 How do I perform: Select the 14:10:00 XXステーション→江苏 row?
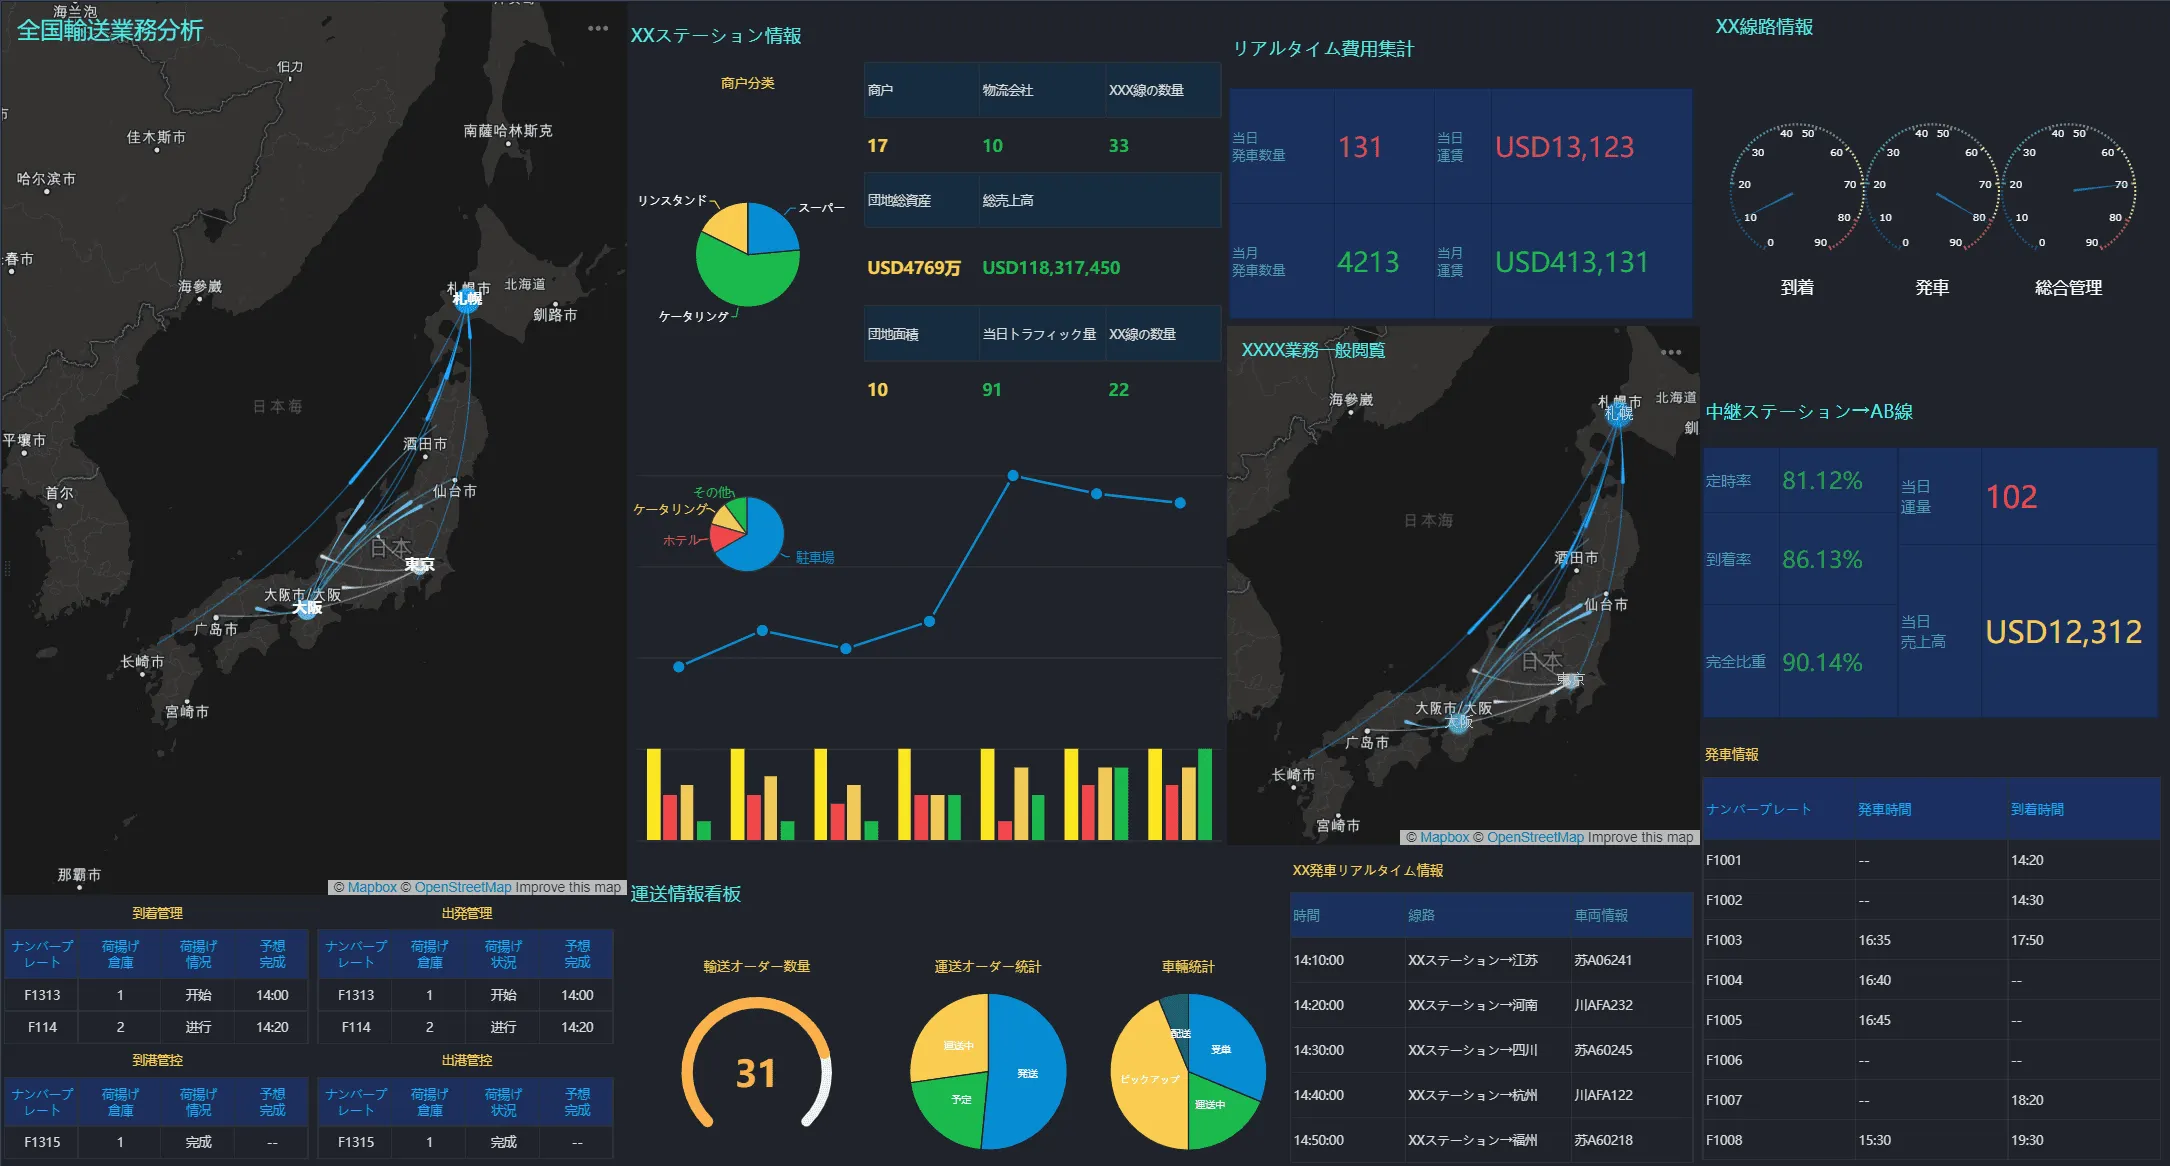(1490, 960)
